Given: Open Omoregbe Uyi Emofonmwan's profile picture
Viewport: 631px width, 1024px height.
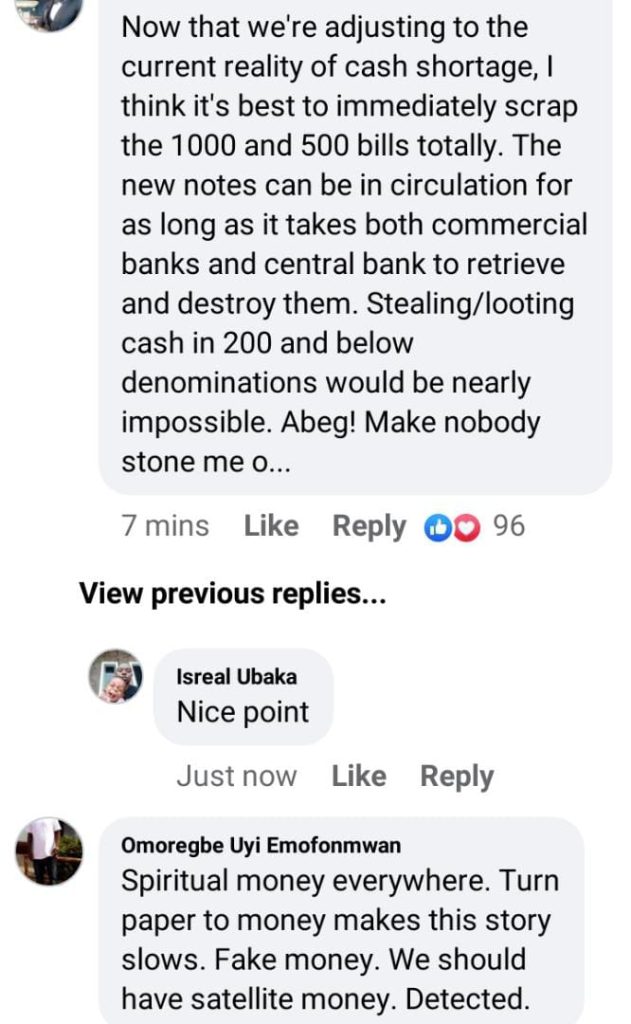Looking at the screenshot, I should pyautogui.click(x=49, y=851).
